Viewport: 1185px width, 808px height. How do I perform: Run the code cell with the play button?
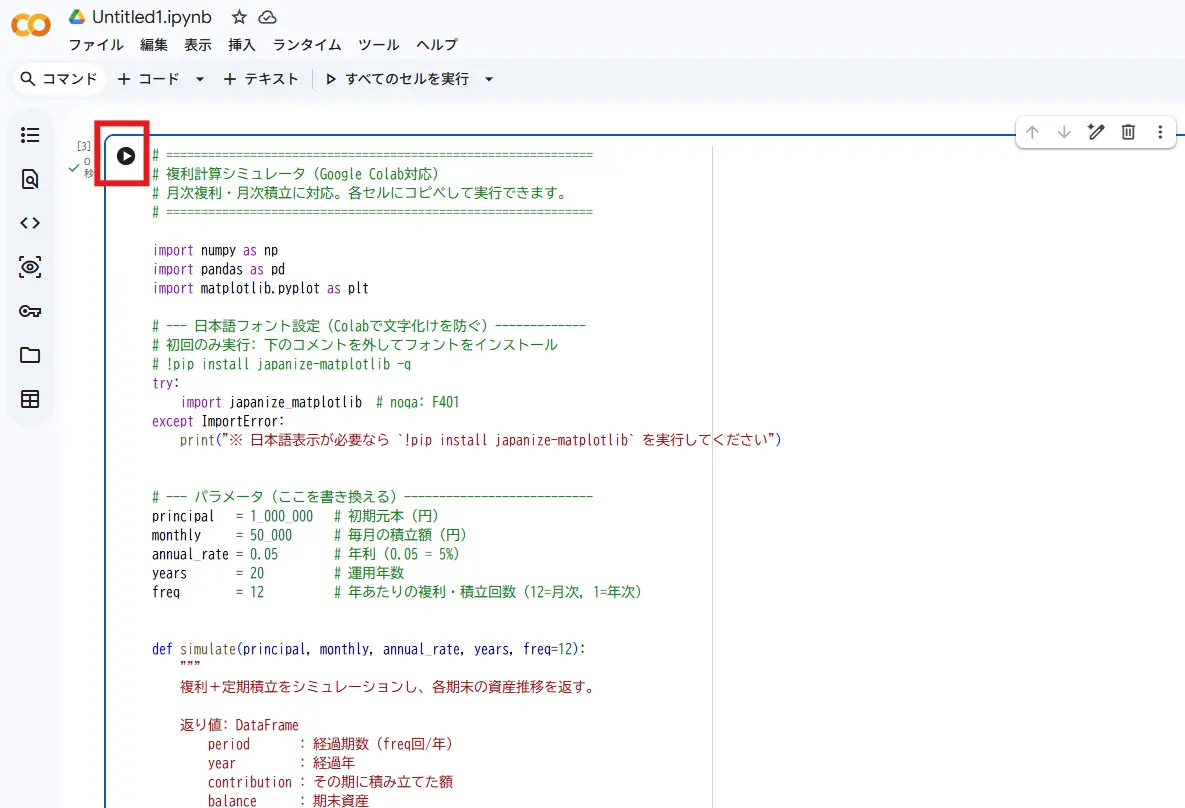125,156
